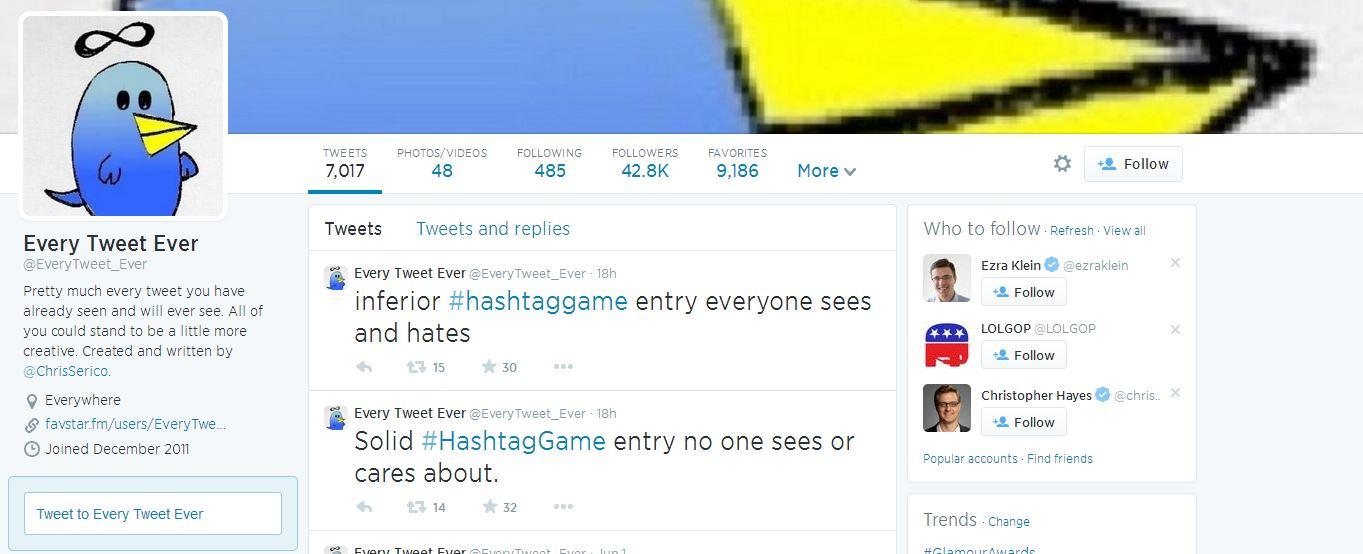1363x554 pixels.
Task: Dismiss LOLGOP suggestion with the X
Action: point(1175,329)
